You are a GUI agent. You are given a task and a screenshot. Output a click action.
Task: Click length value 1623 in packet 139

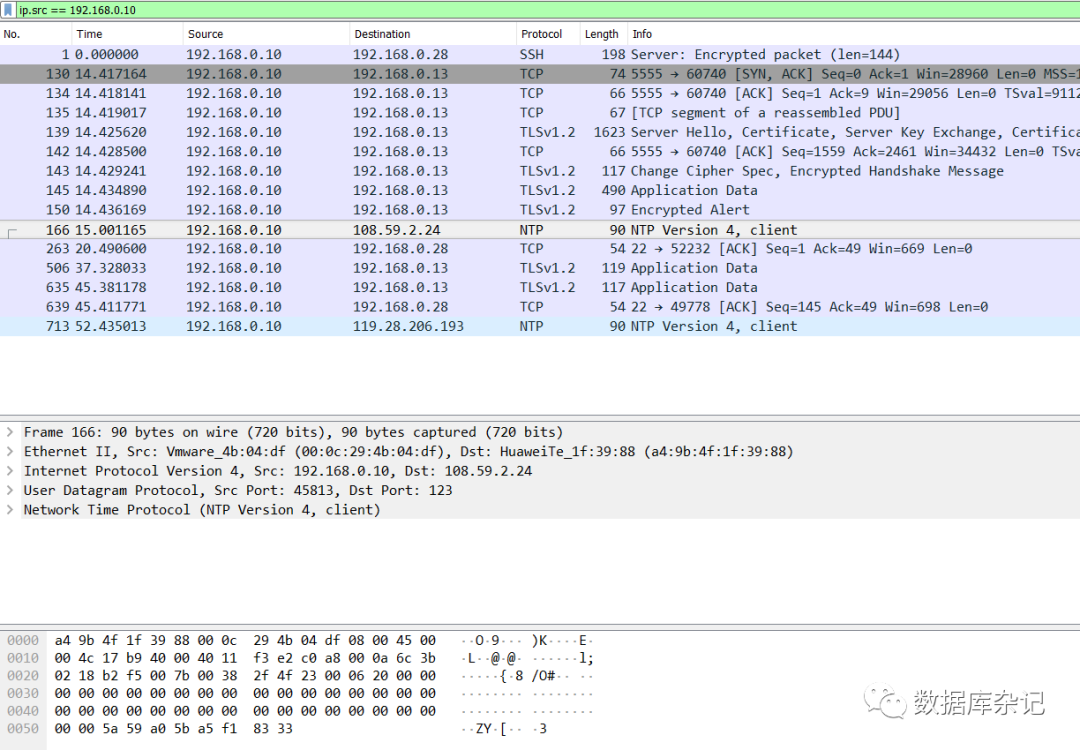610,132
